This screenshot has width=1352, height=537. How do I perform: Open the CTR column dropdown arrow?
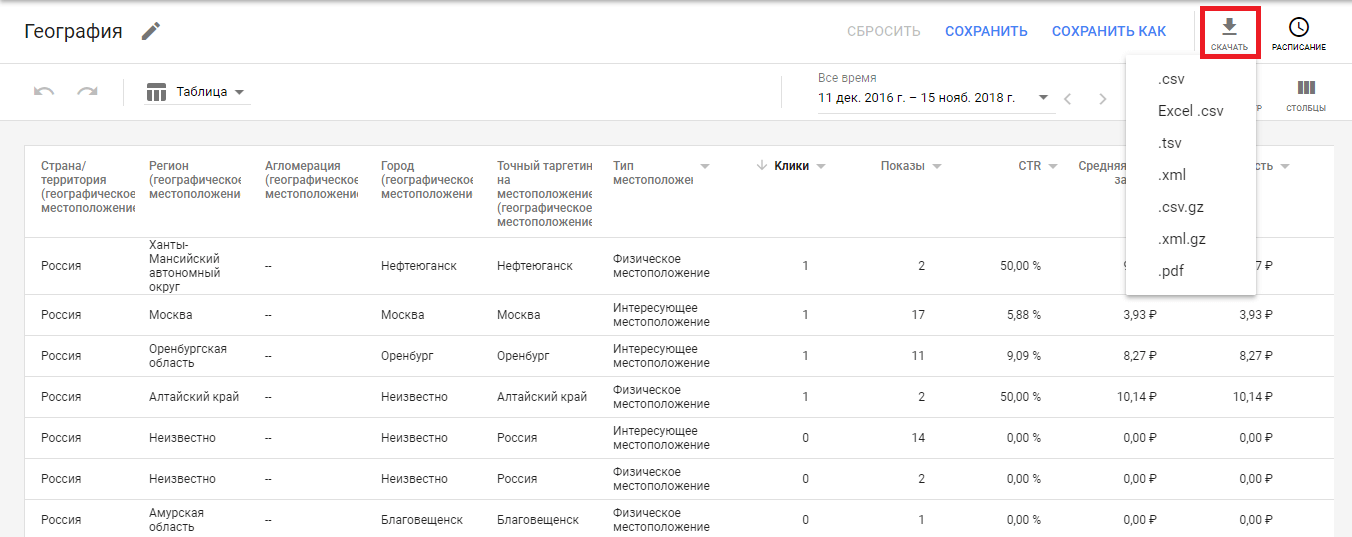pyautogui.click(x=1053, y=167)
